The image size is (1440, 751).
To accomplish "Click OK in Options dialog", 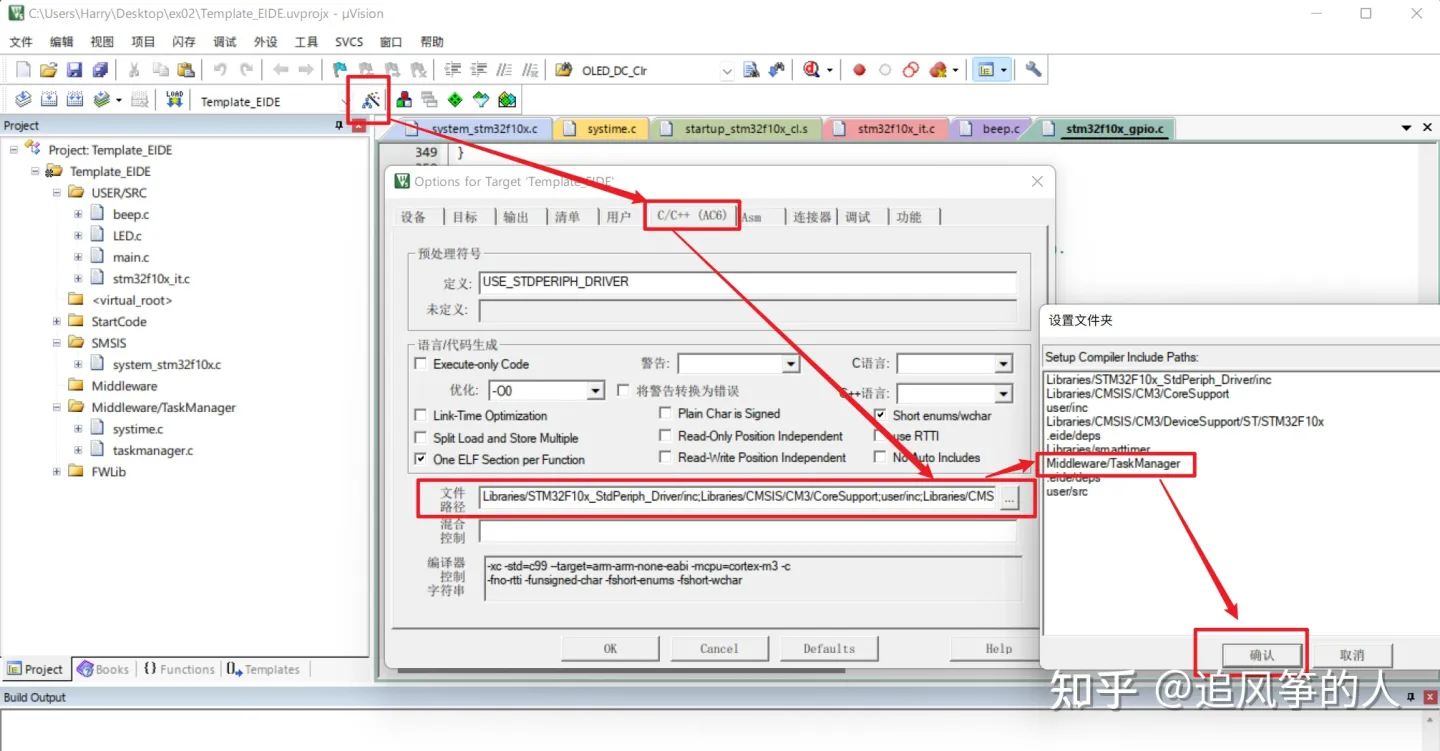I will coord(610,648).
